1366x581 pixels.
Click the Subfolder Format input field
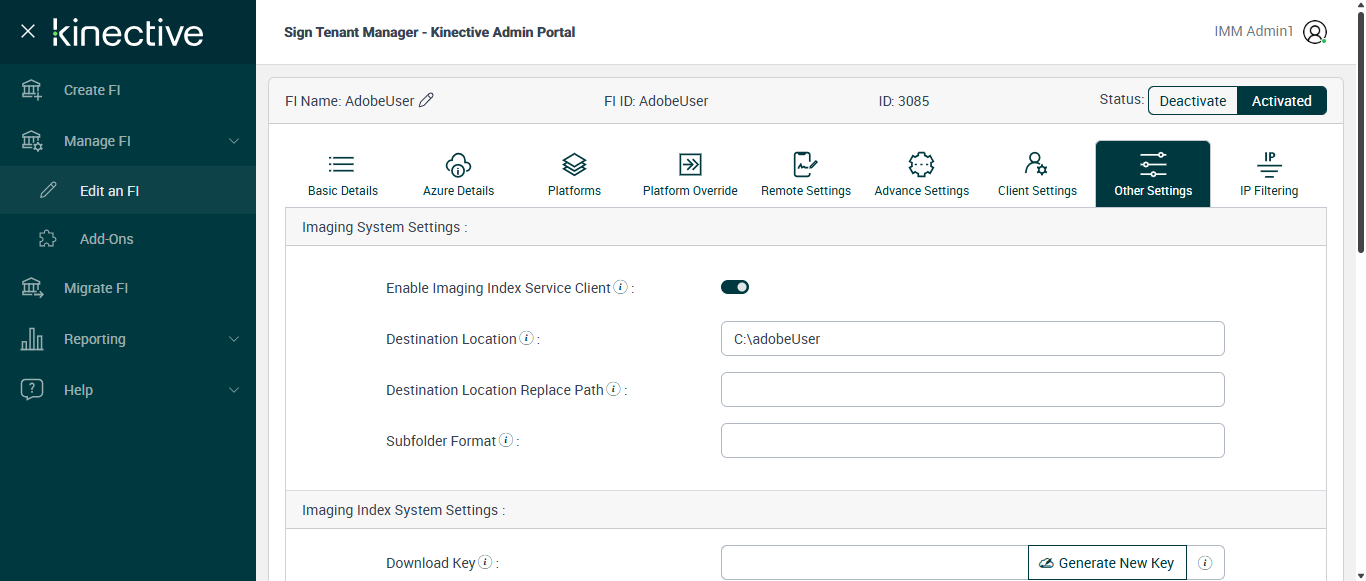[x=972, y=440]
